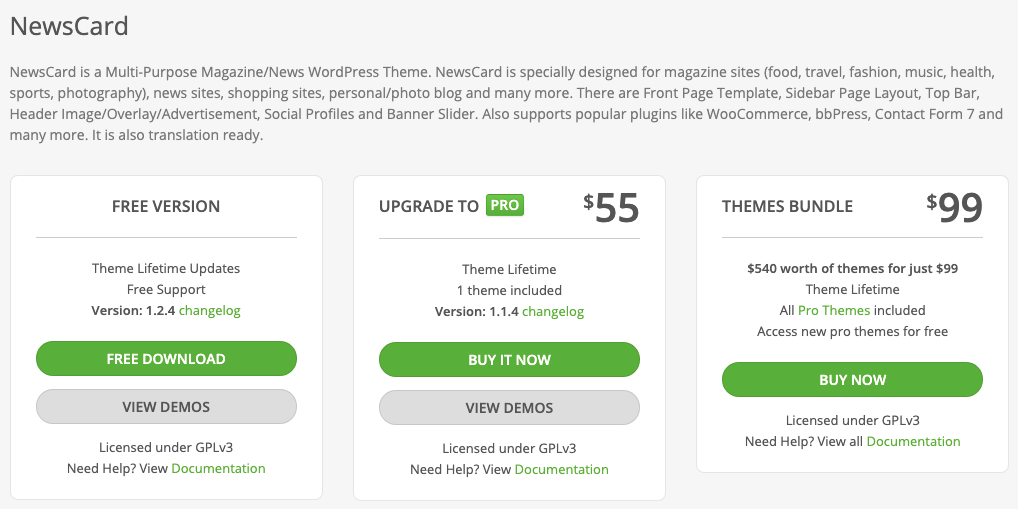Viewport: 1018px width, 509px height.
Task: Click the BUY IT NOW button
Action: click(x=509, y=360)
